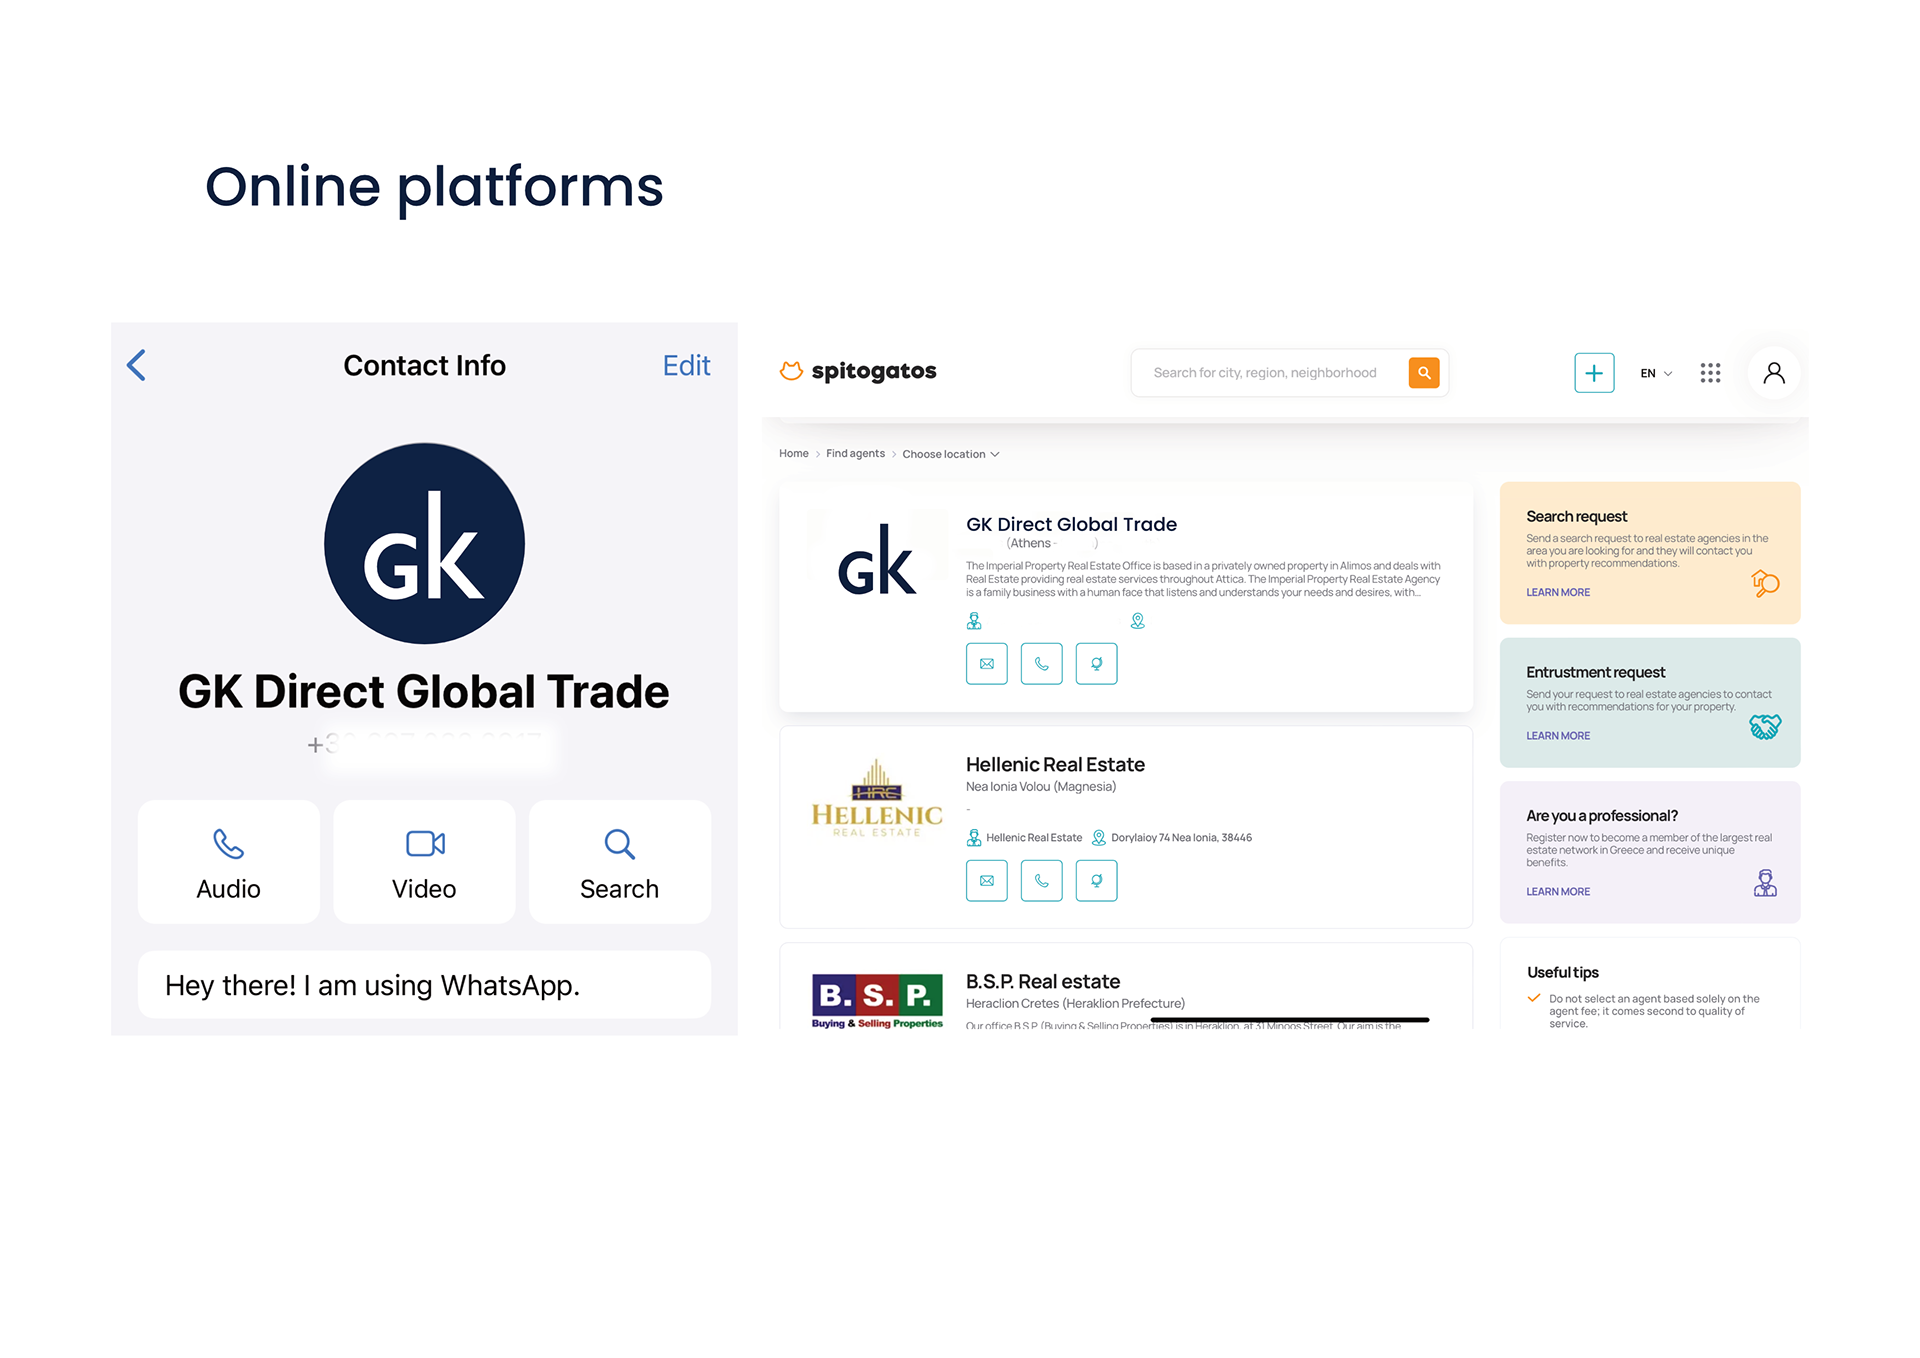Go back using the Contact Info back chevron
Viewport: 1920px width, 1358px height.
137,365
